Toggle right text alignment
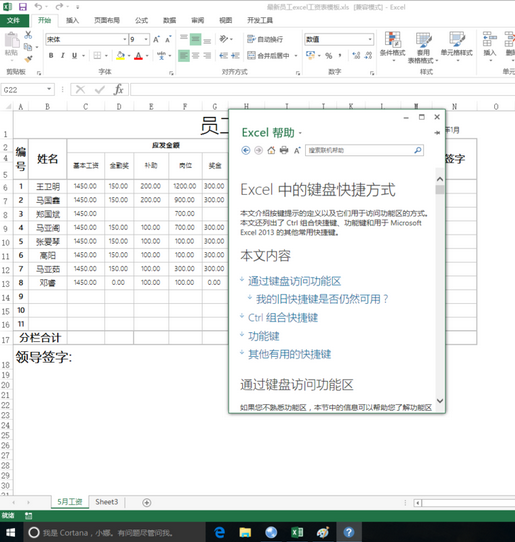The image size is (515, 542). click(x=207, y=55)
